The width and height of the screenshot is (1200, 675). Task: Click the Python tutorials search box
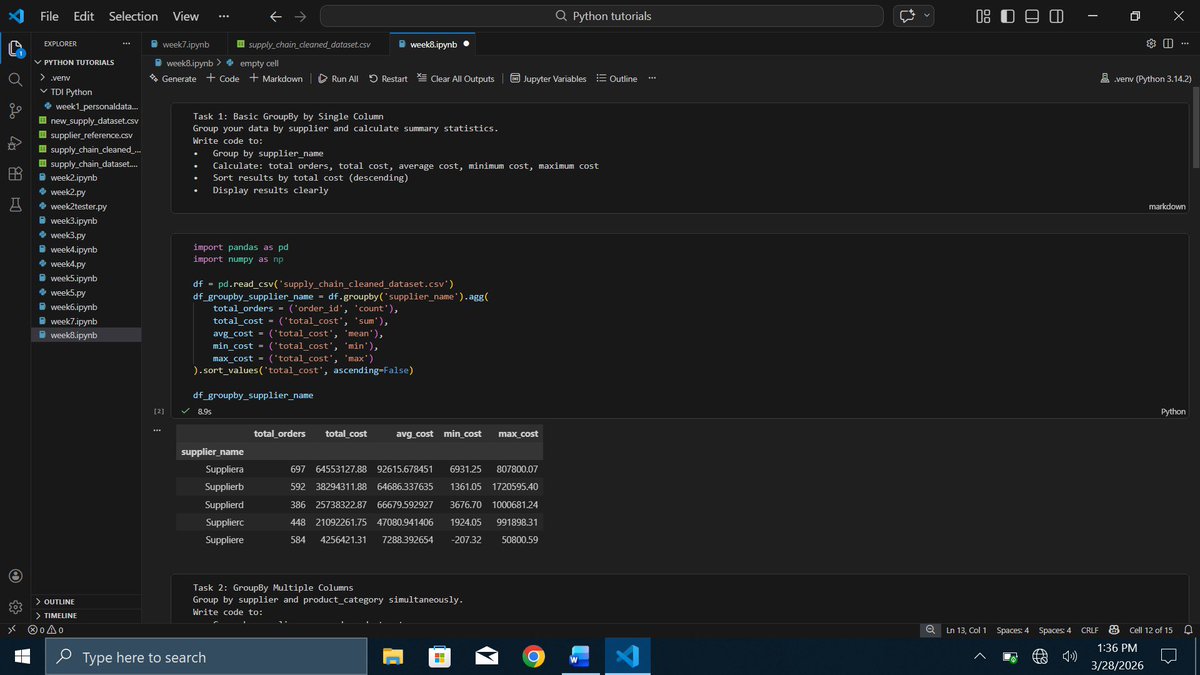[x=602, y=16]
